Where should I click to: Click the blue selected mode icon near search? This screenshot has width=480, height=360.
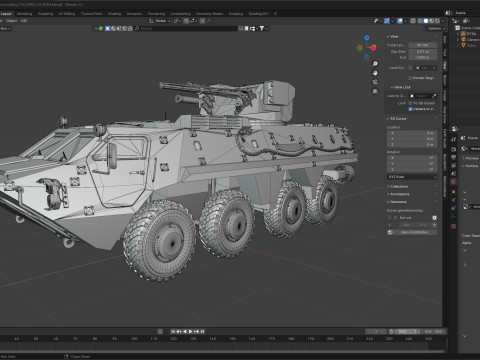(x=107, y=29)
